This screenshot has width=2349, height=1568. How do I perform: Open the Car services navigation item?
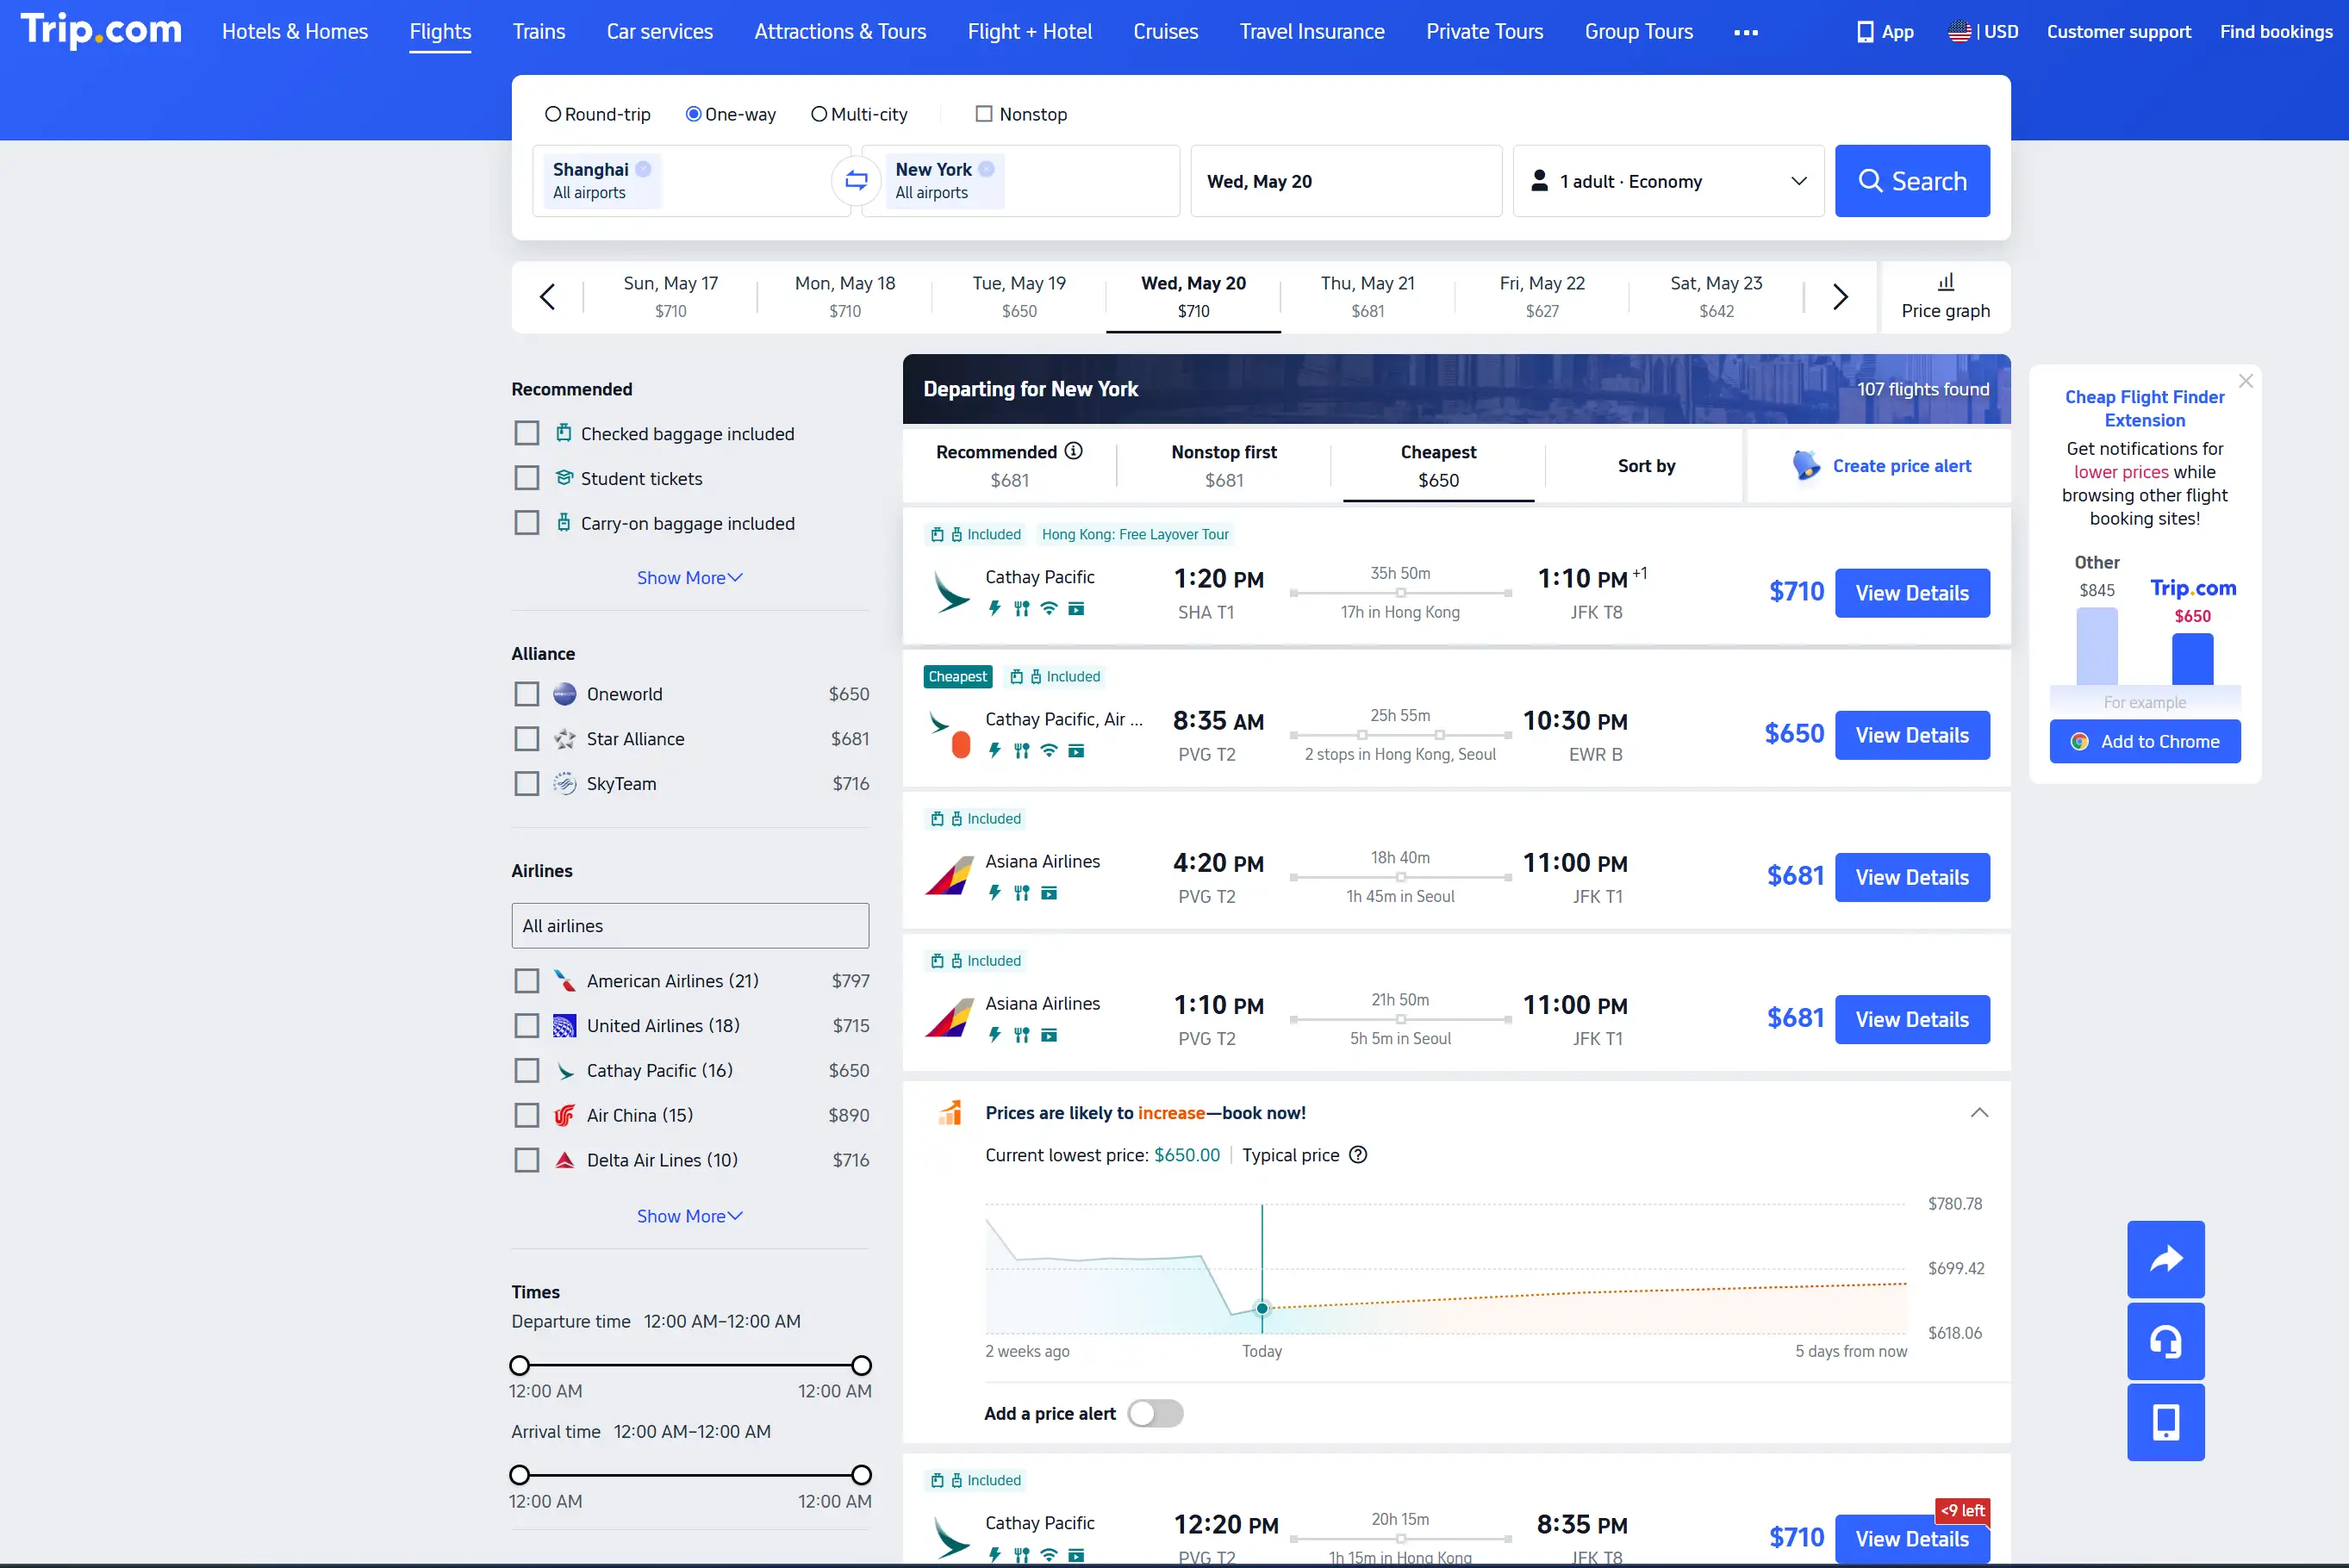[x=659, y=31]
